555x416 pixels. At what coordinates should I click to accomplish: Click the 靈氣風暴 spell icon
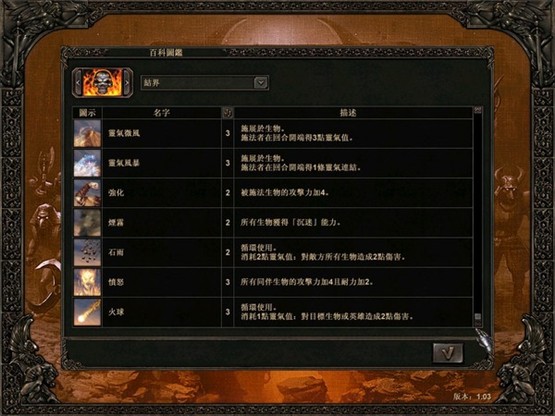point(87,163)
